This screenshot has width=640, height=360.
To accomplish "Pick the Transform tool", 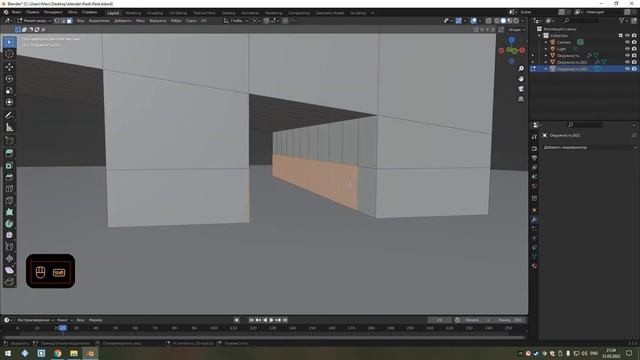I will (x=9, y=102).
